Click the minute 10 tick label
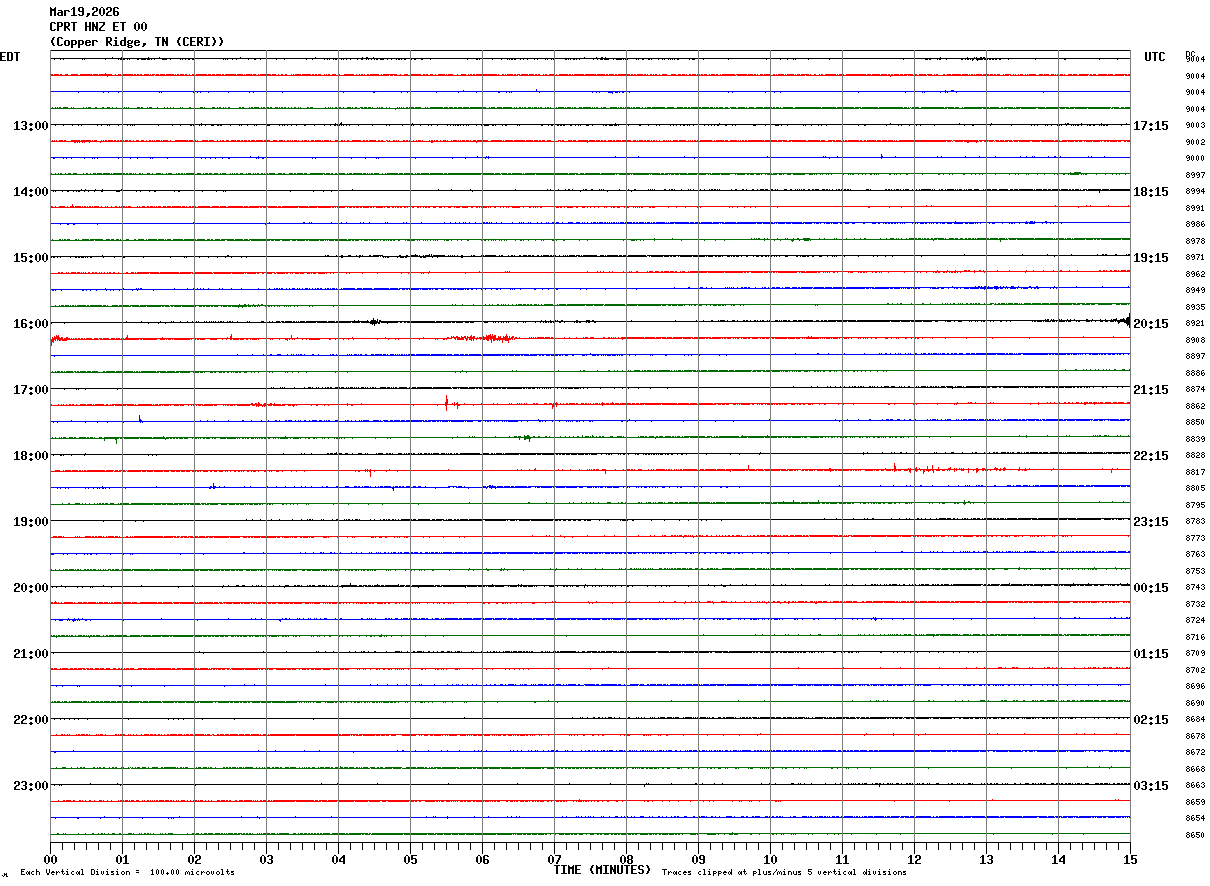The height and width of the screenshot is (886, 1210). click(x=770, y=859)
